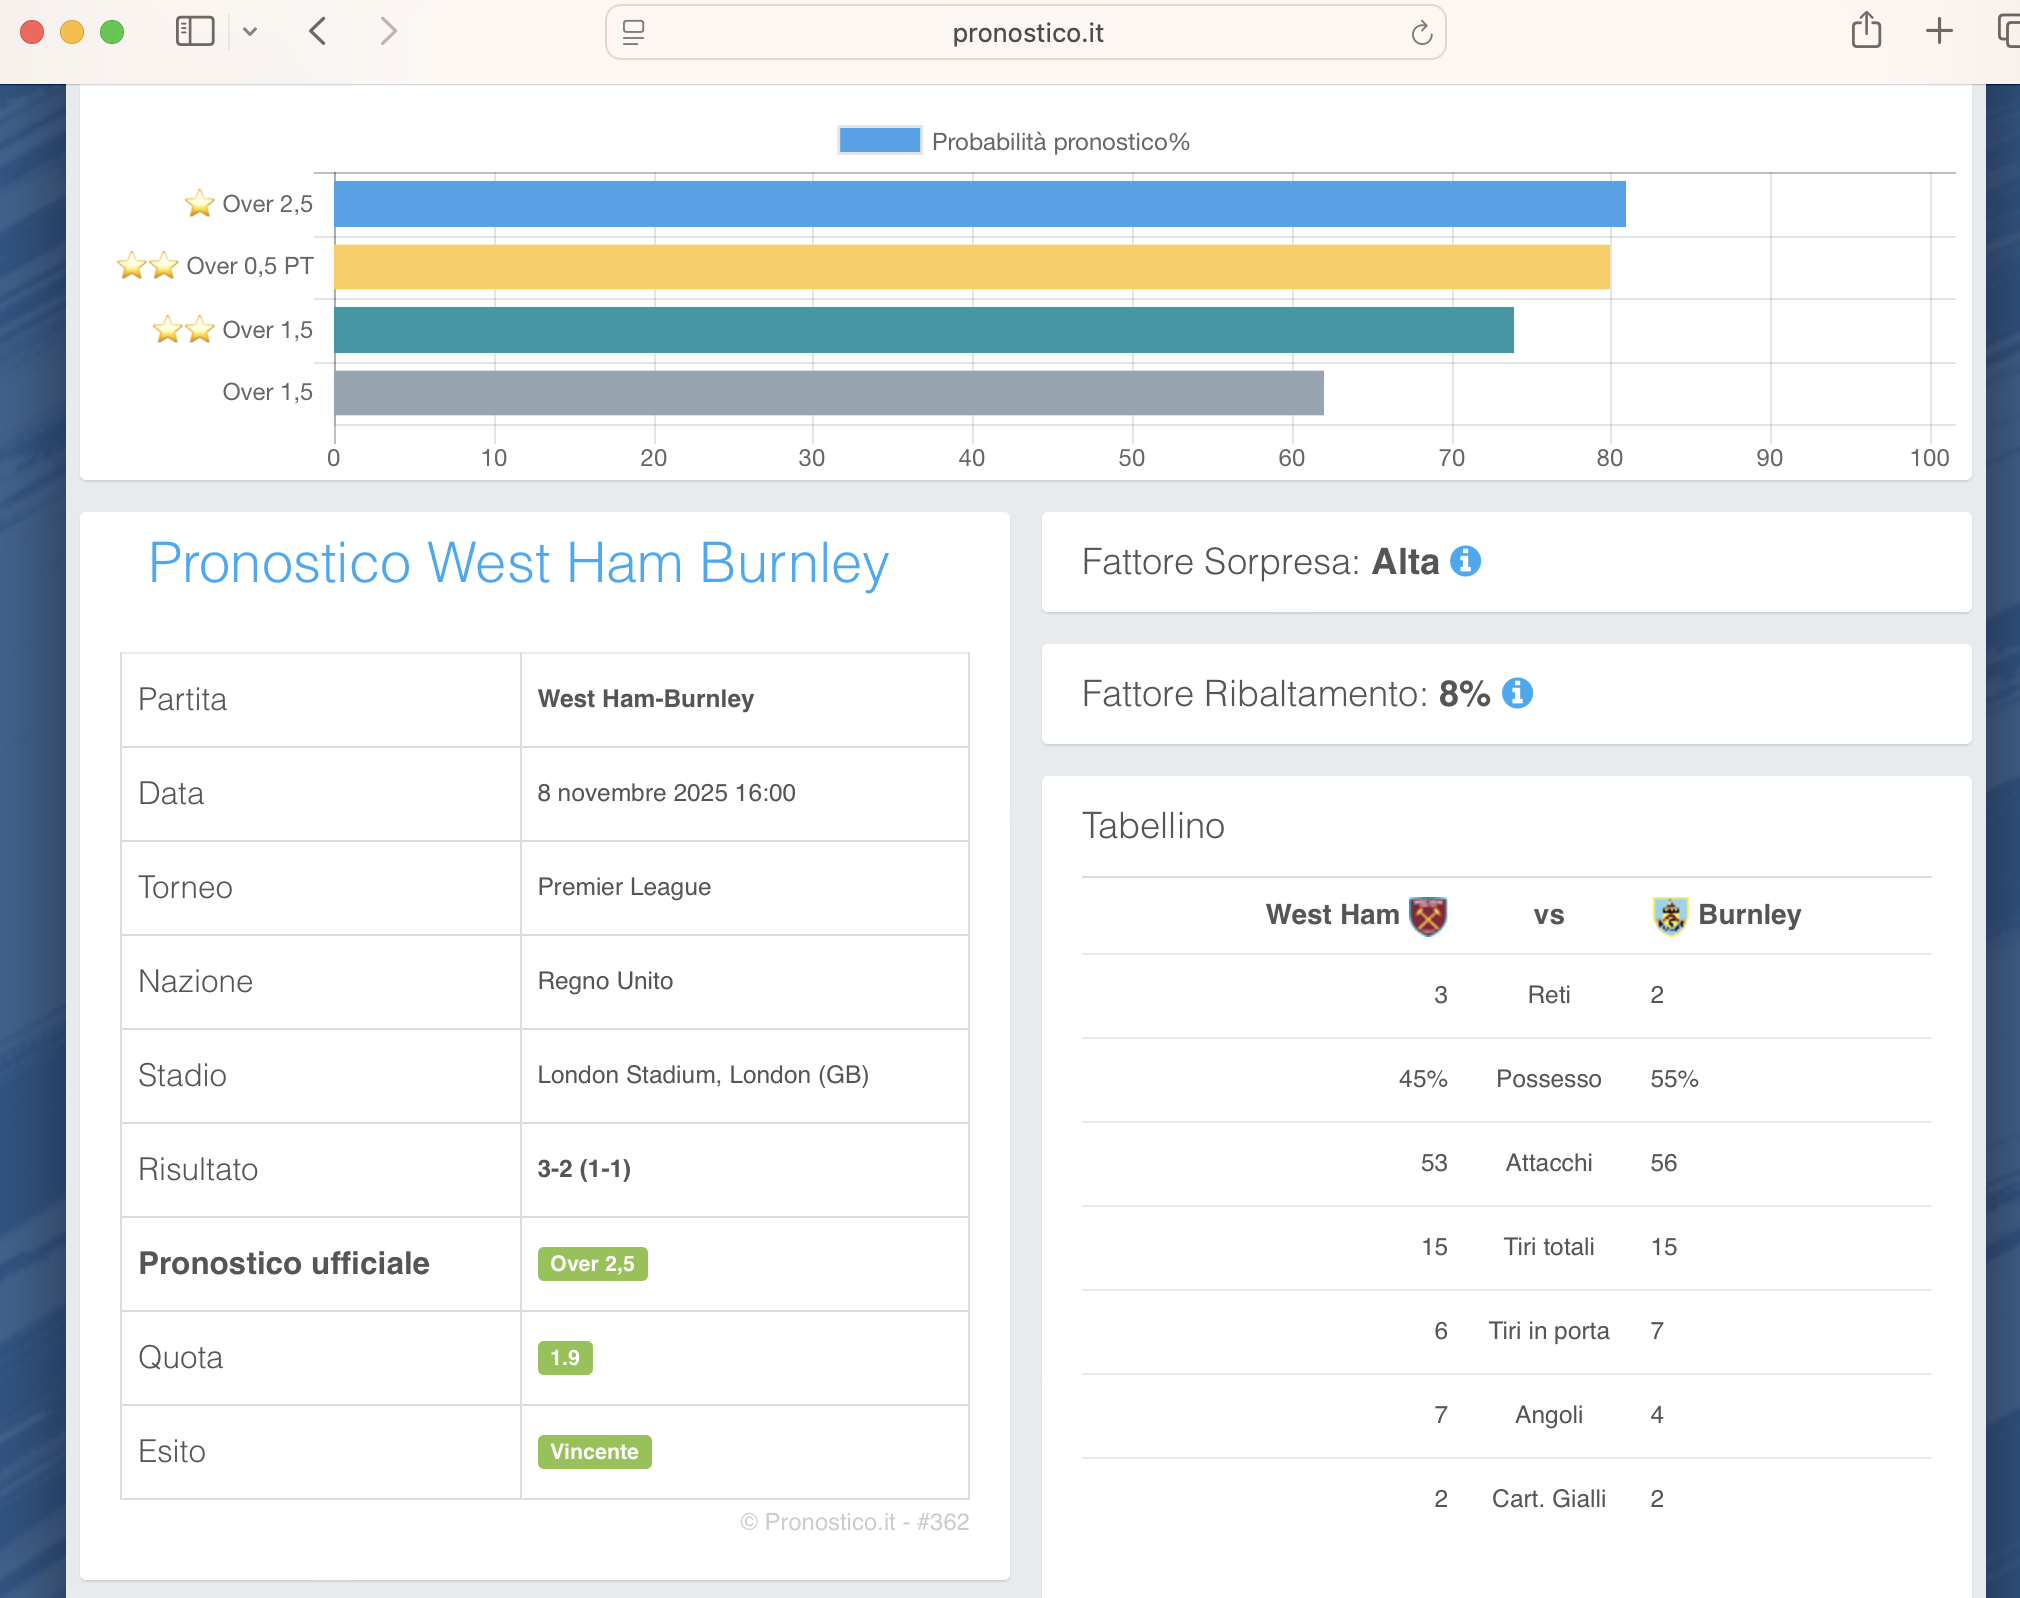Screen dimensions: 2020x1598
Task: Click the Pronostico West Ham Burnley heading link
Action: click(x=518, y=563)
